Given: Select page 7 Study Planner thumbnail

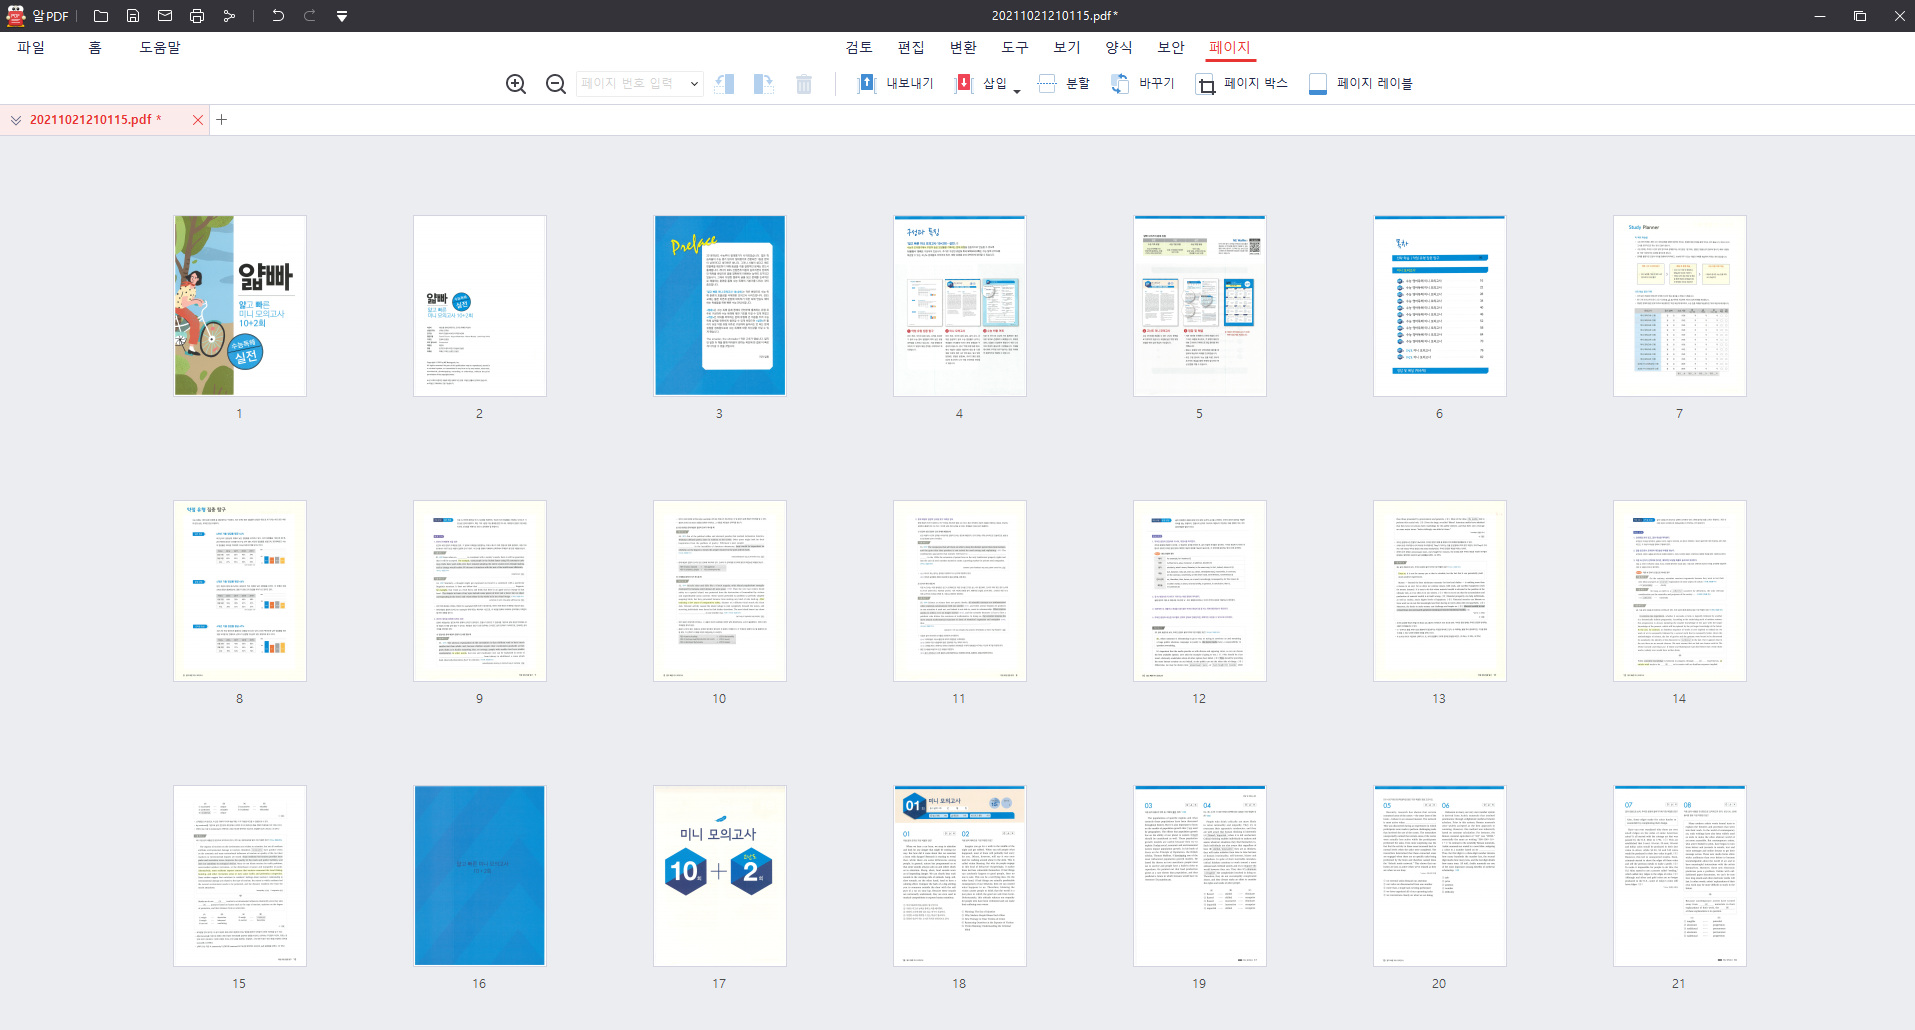Looking at the screenshot, I should click(1680, 306).
